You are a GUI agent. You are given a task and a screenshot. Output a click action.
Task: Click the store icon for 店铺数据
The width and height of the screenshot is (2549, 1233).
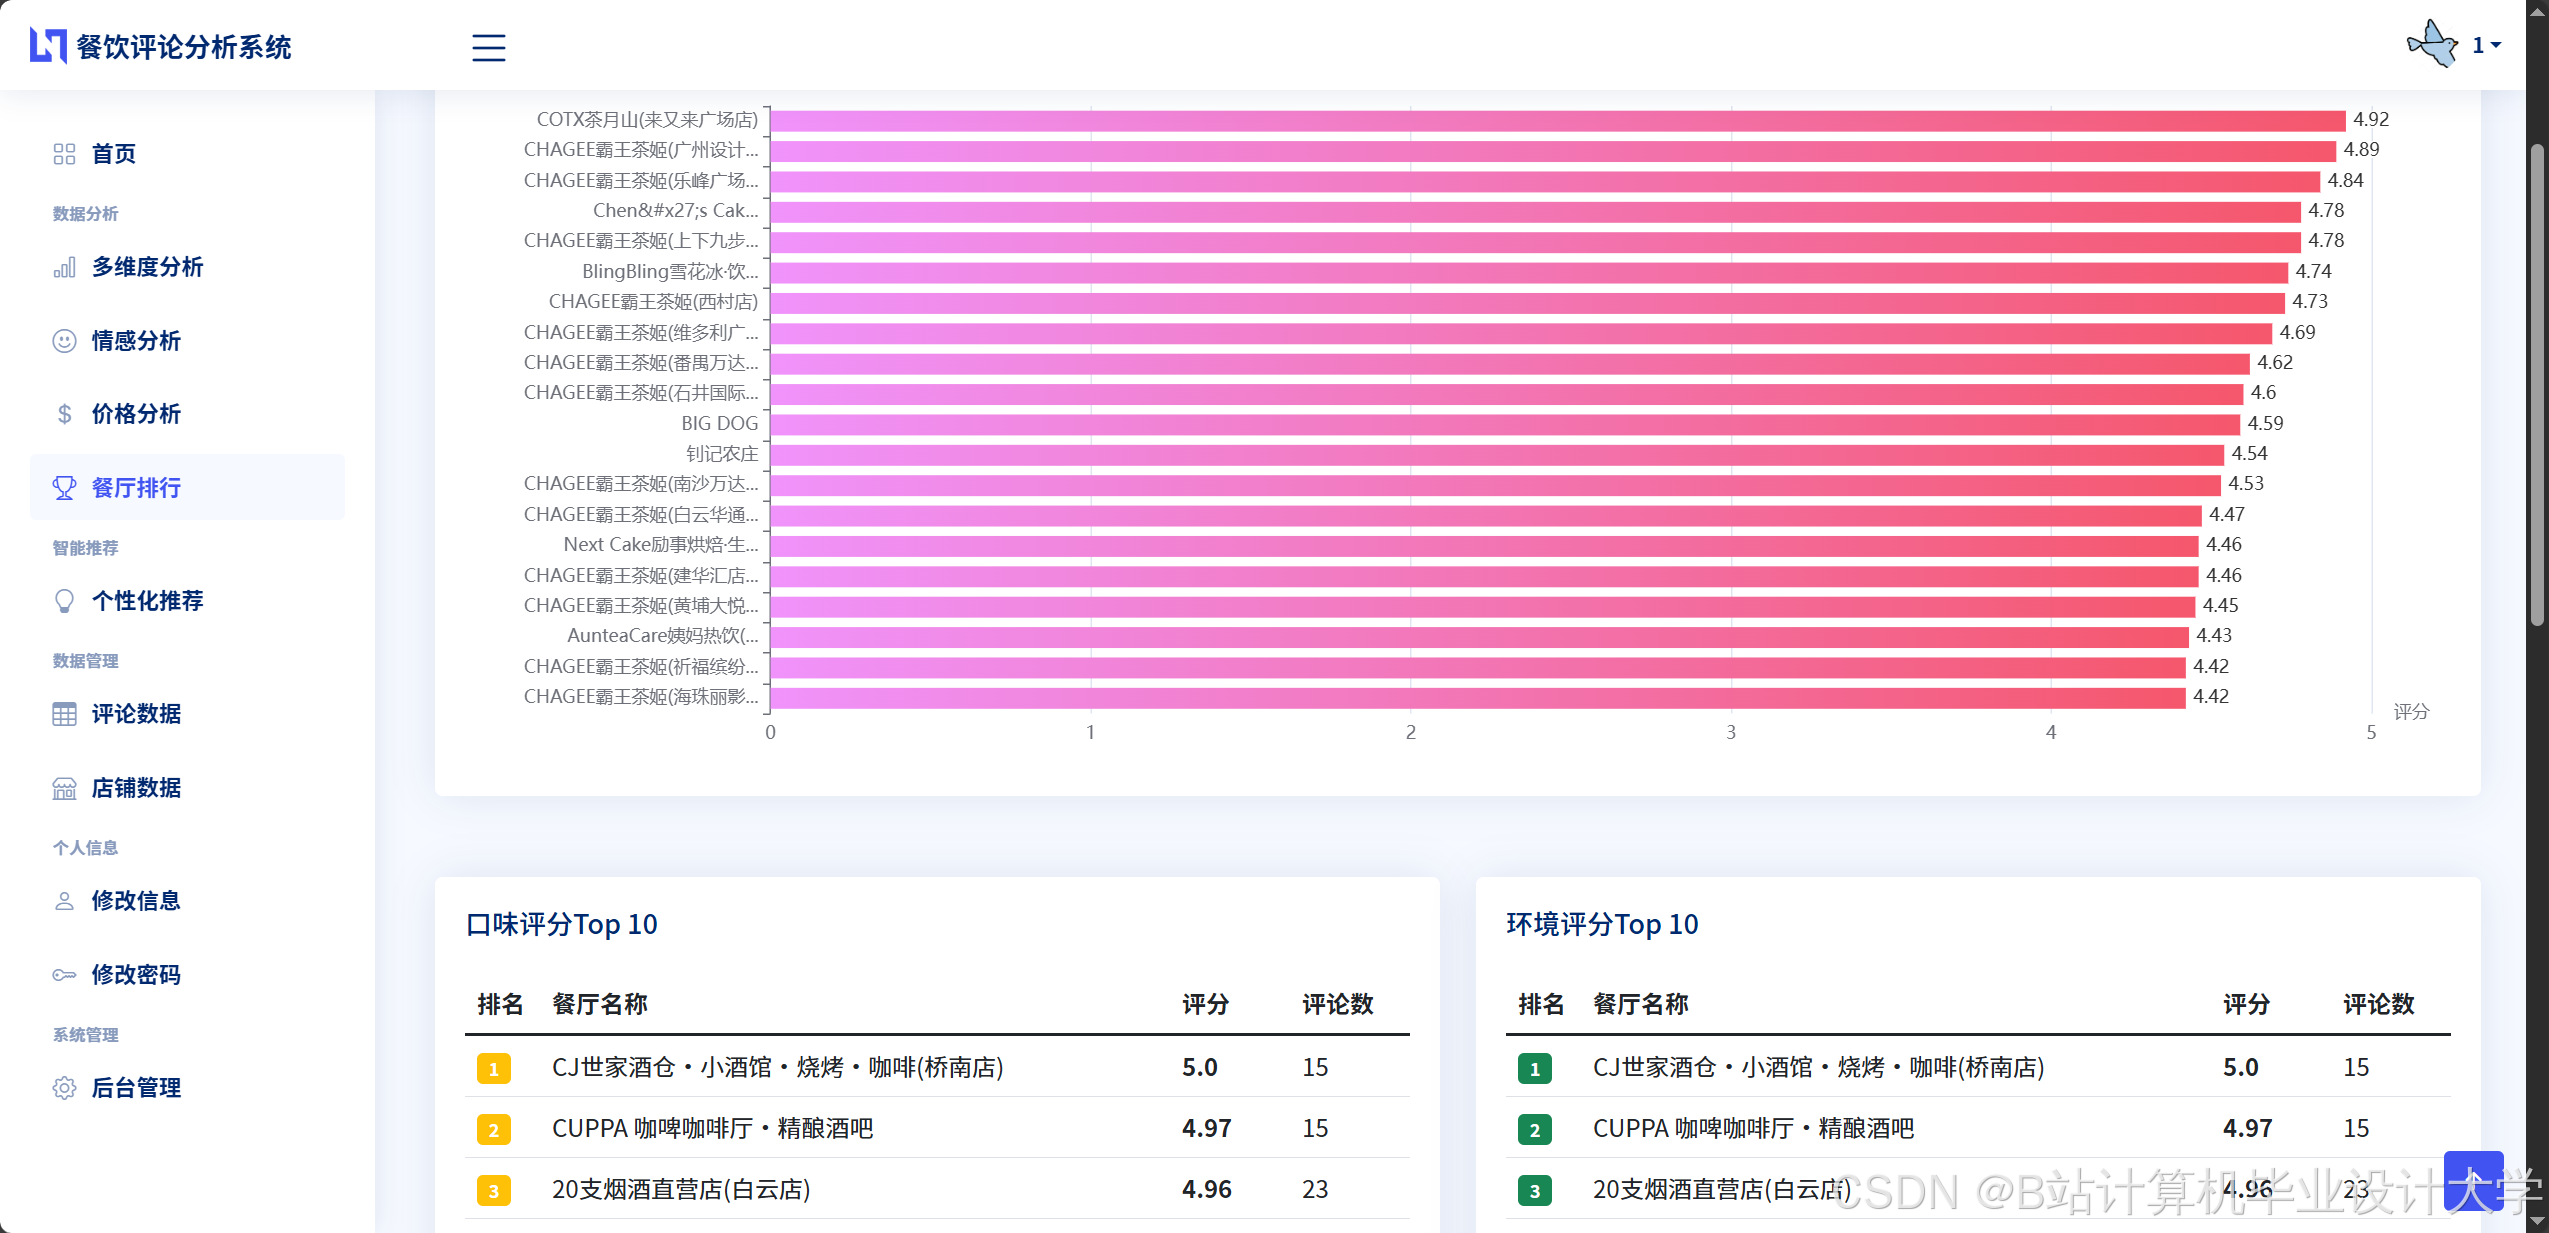tap(64, 788)
